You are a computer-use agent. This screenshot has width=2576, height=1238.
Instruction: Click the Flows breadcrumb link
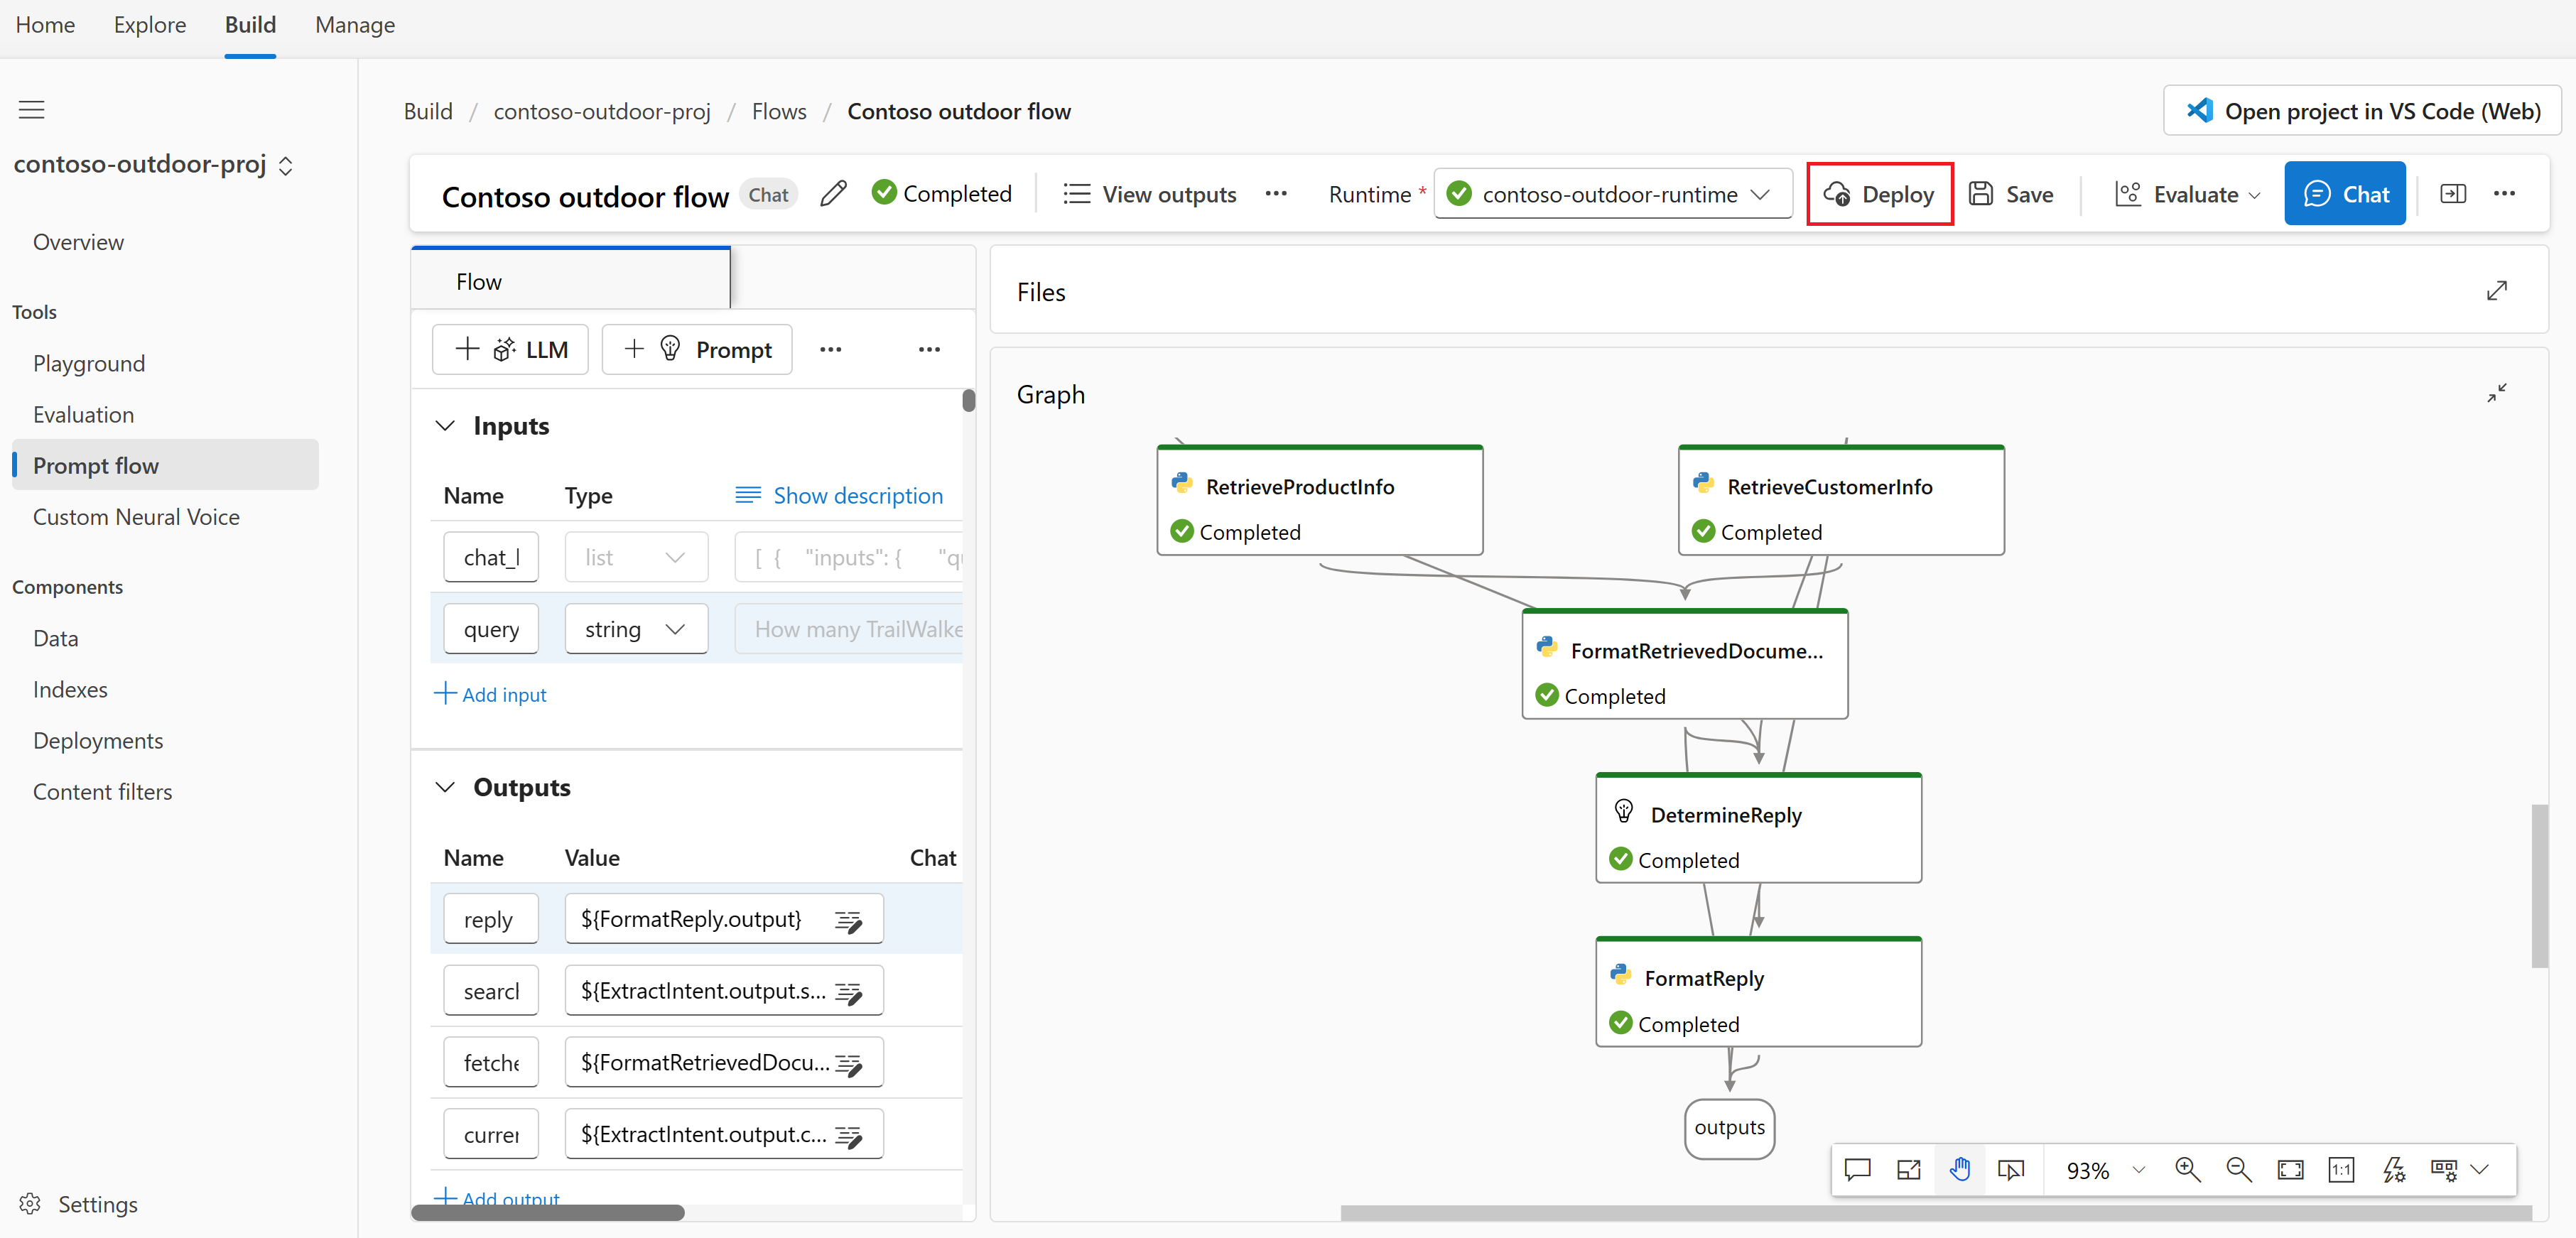[779, 111]
